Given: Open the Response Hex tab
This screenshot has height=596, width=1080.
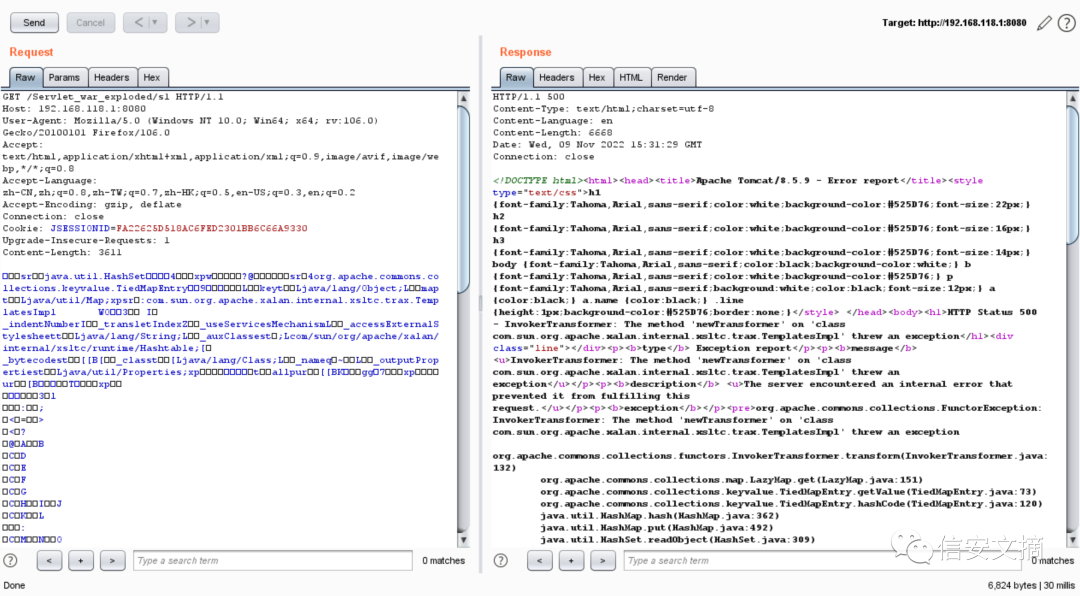Looking at the screenshot, I should pos(597,77).
